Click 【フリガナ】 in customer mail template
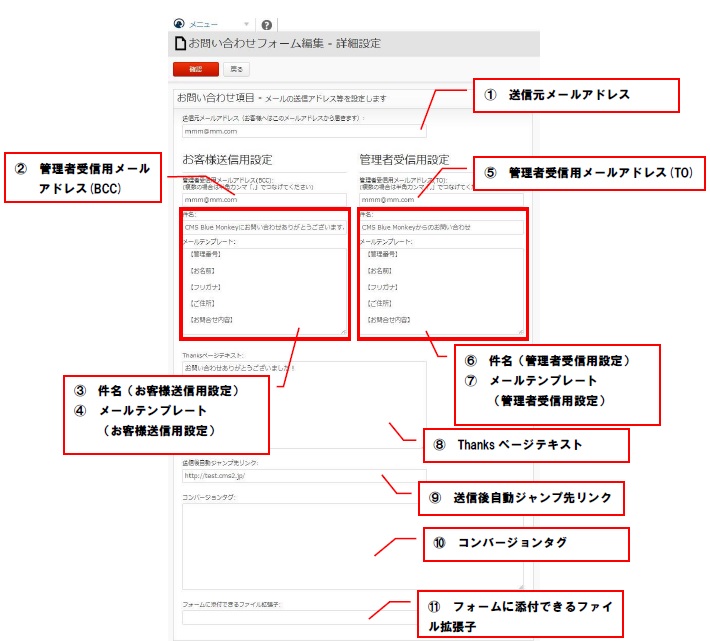 point(206,287)
